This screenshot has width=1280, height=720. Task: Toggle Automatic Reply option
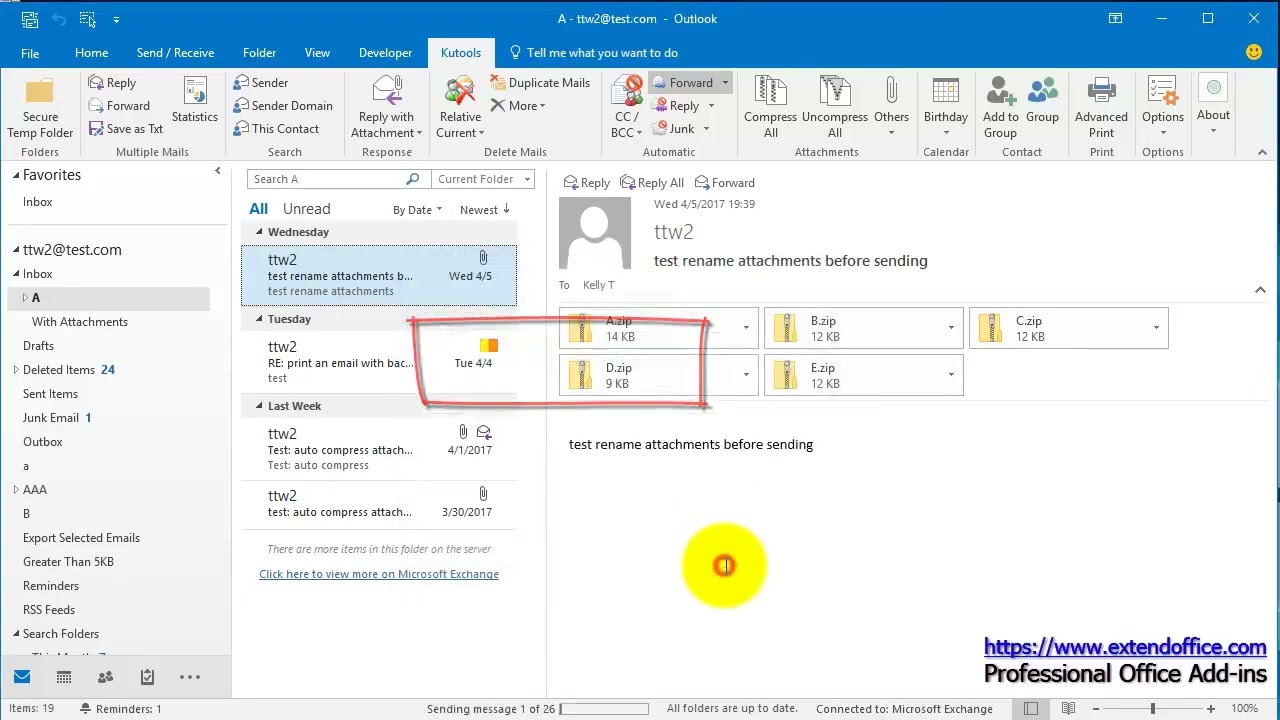click(684, 106)
